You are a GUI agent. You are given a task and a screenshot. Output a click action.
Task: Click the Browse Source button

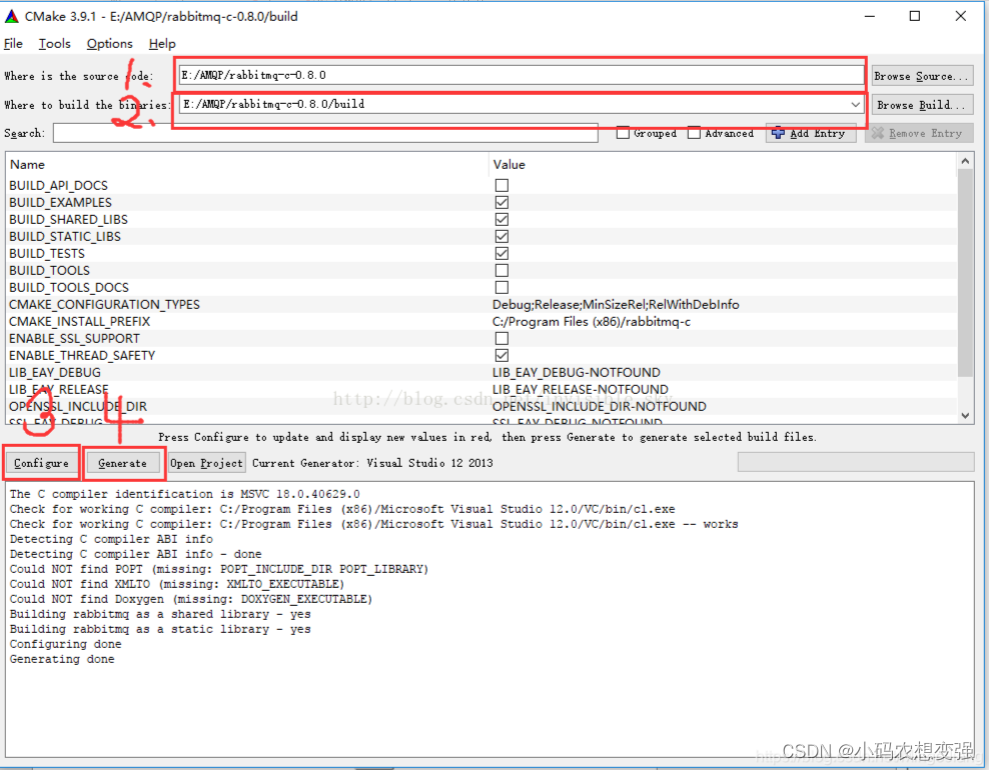(922, 76)
